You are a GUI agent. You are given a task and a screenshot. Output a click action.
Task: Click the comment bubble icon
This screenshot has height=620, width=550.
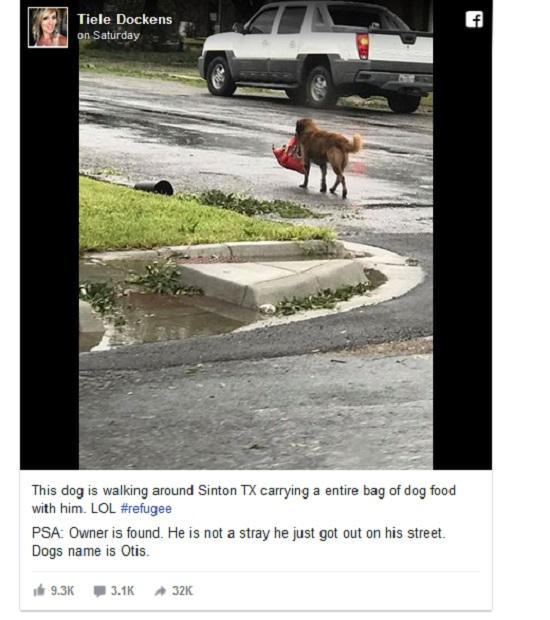[x=100, y=591]
